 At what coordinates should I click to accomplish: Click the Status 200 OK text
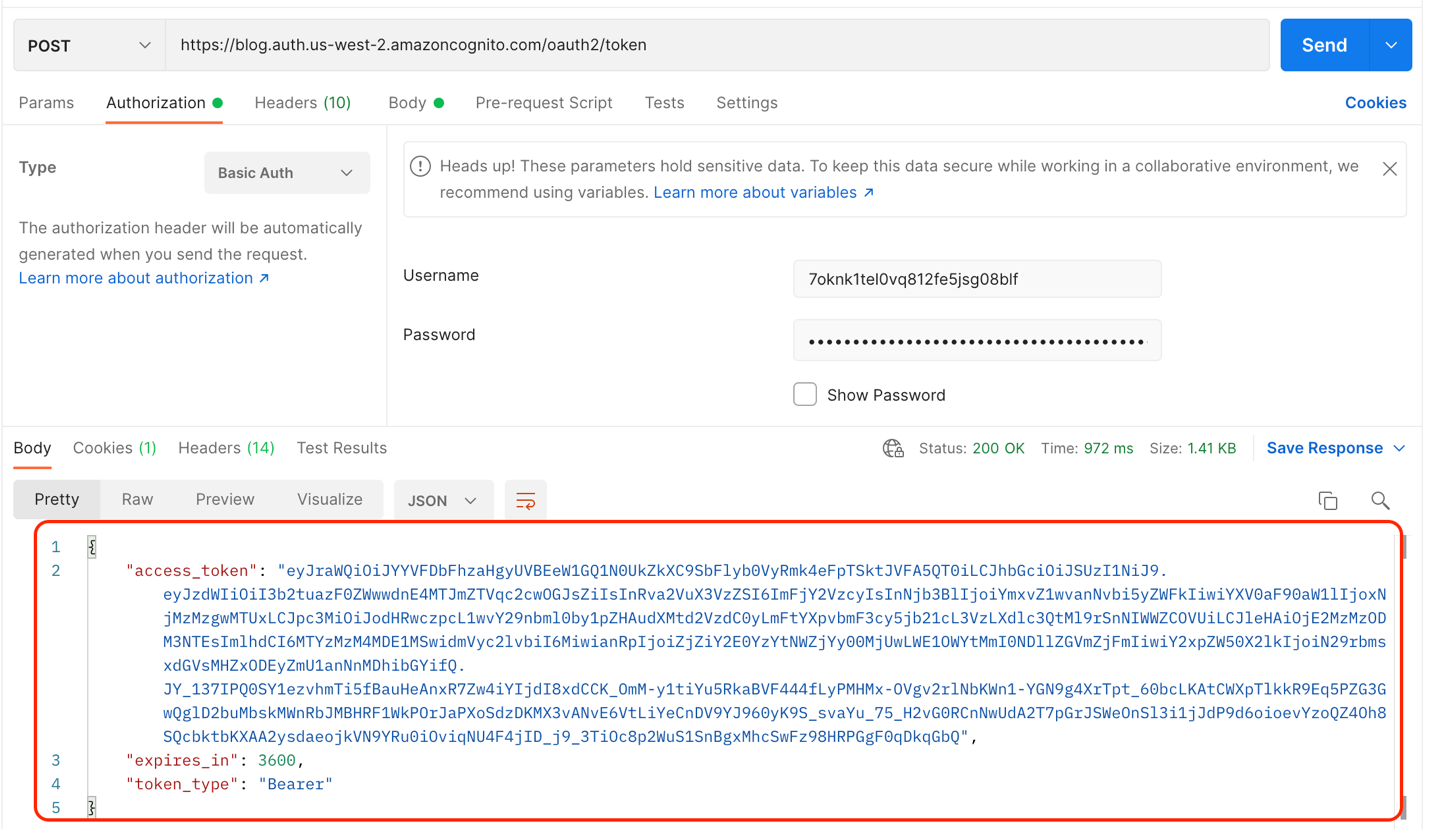coord(971,449)
